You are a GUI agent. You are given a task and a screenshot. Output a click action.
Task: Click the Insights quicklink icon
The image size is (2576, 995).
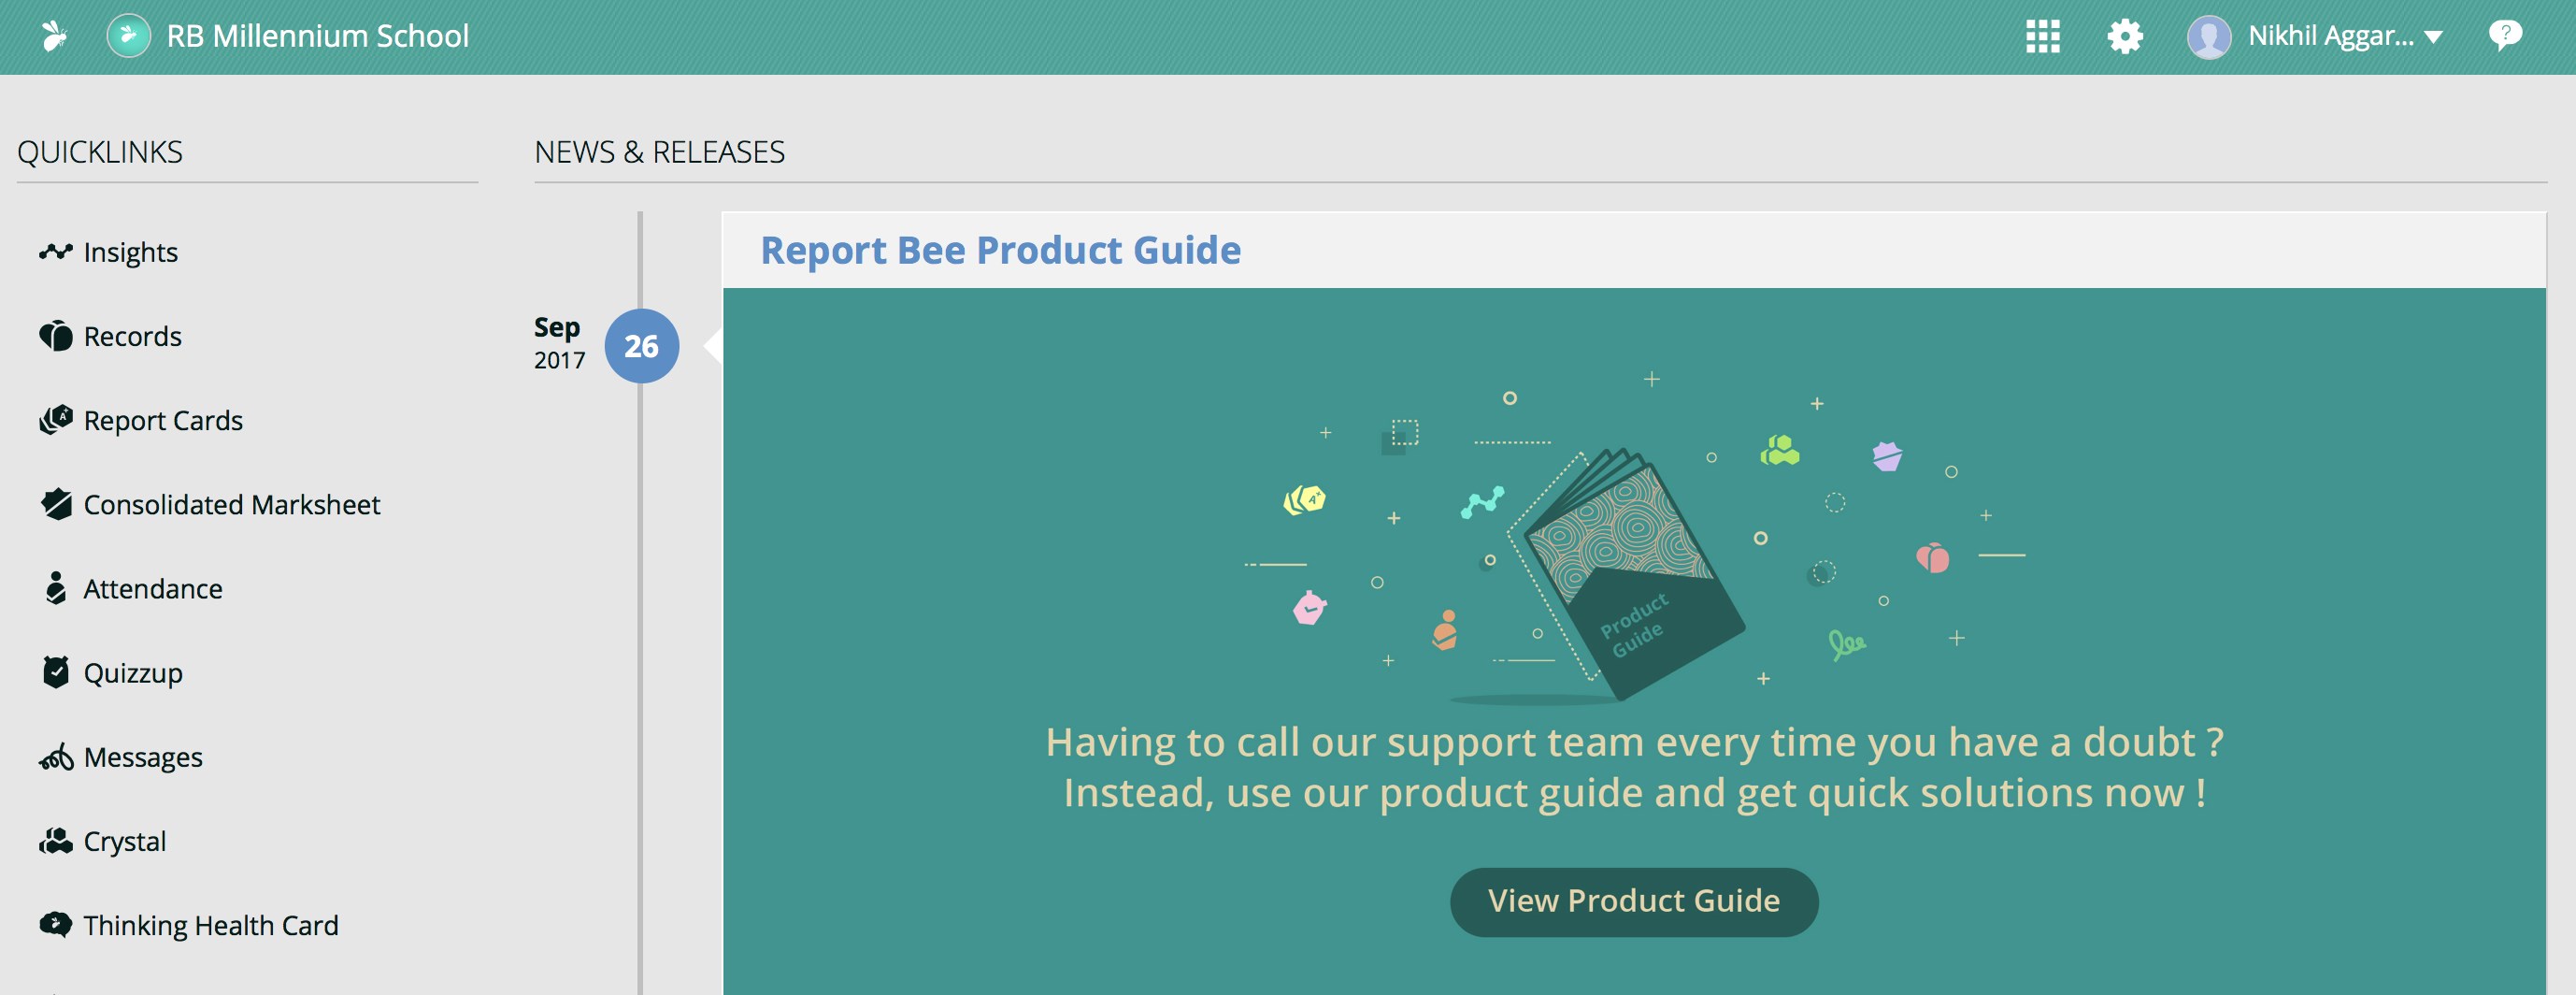click(56, 252)
